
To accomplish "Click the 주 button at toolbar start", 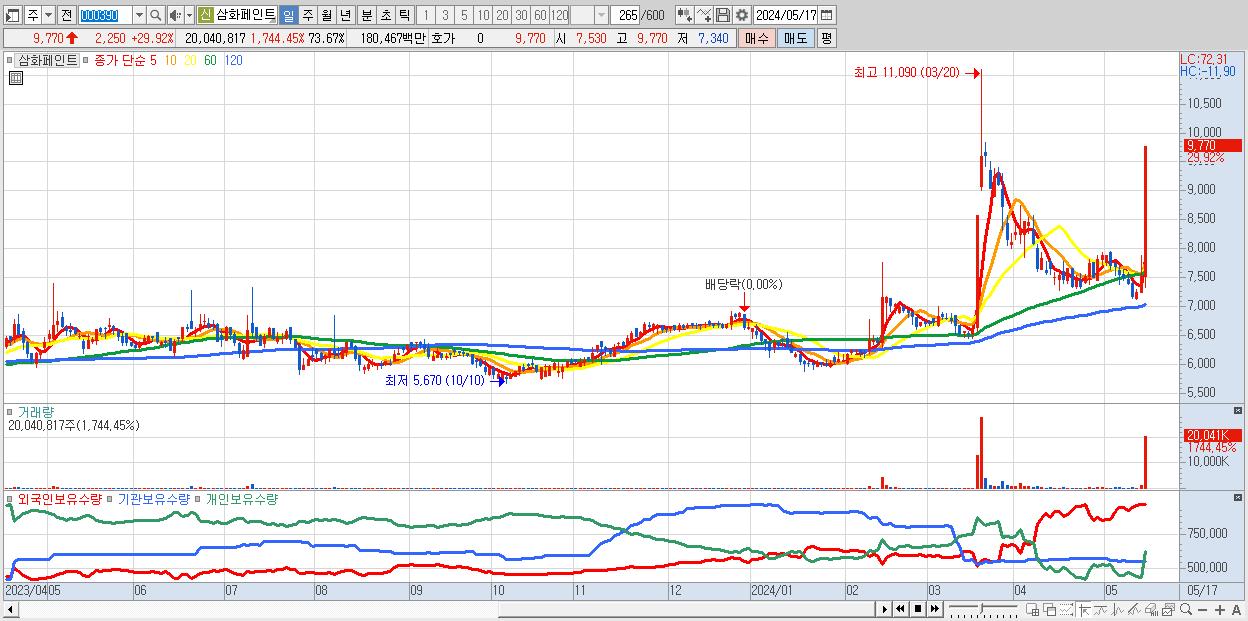I will (33, 15).
